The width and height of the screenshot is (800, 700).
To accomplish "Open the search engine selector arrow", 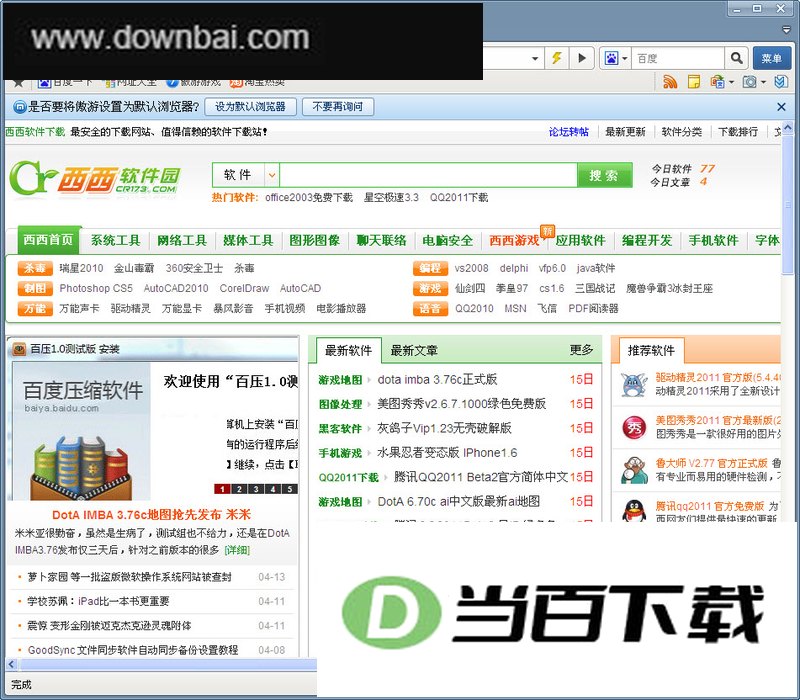I will [624, 59].
